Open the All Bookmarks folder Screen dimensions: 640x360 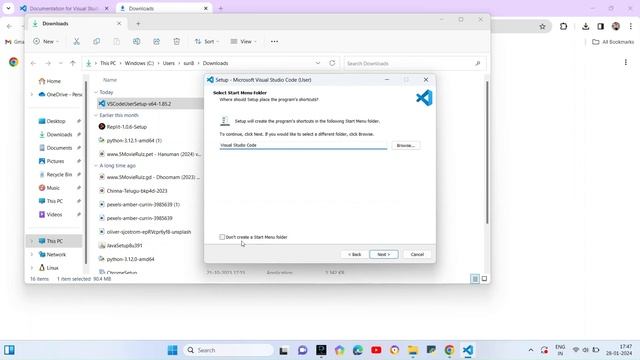613,42
